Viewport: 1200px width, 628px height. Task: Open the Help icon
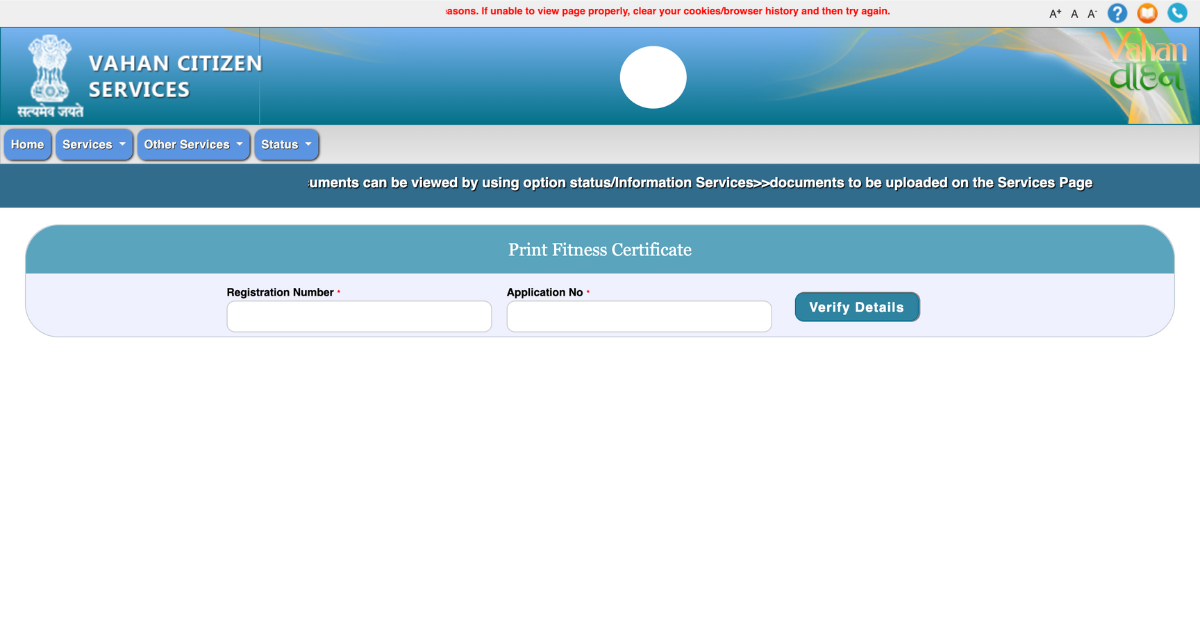click(1117, 13)
